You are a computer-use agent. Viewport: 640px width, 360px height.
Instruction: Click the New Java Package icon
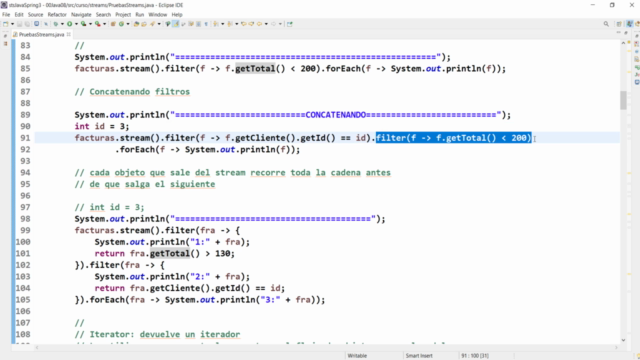(x=113, y=24)
